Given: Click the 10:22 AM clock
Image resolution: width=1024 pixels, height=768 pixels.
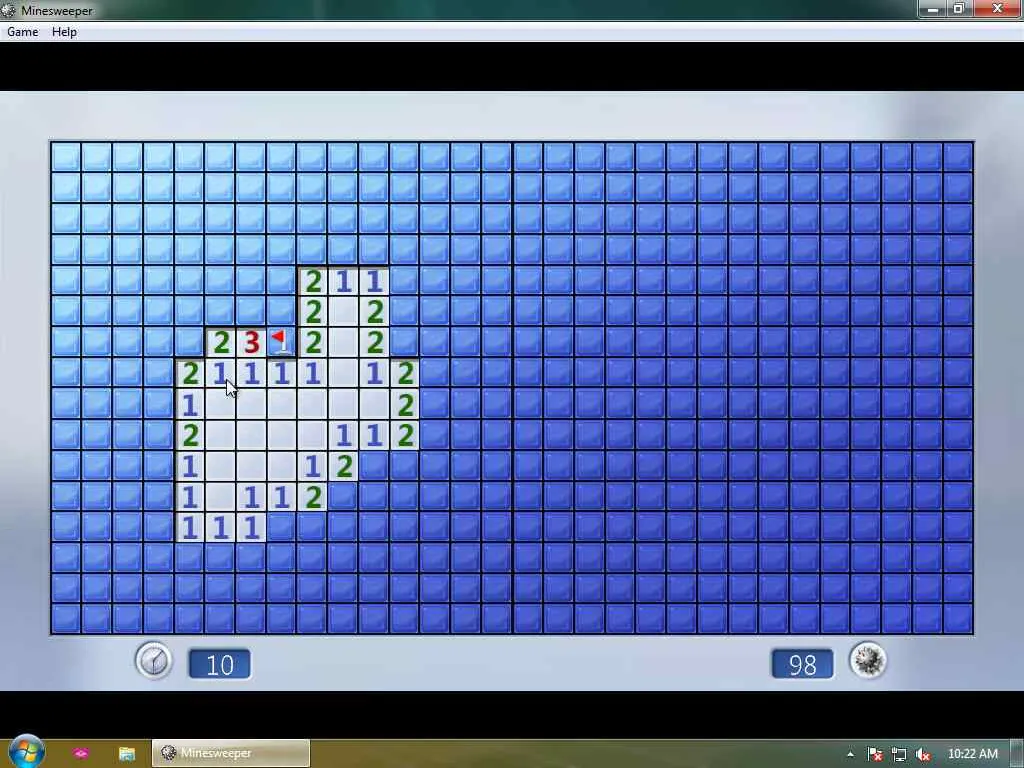Looking at the screenshot, I should (x=972, y=754).
